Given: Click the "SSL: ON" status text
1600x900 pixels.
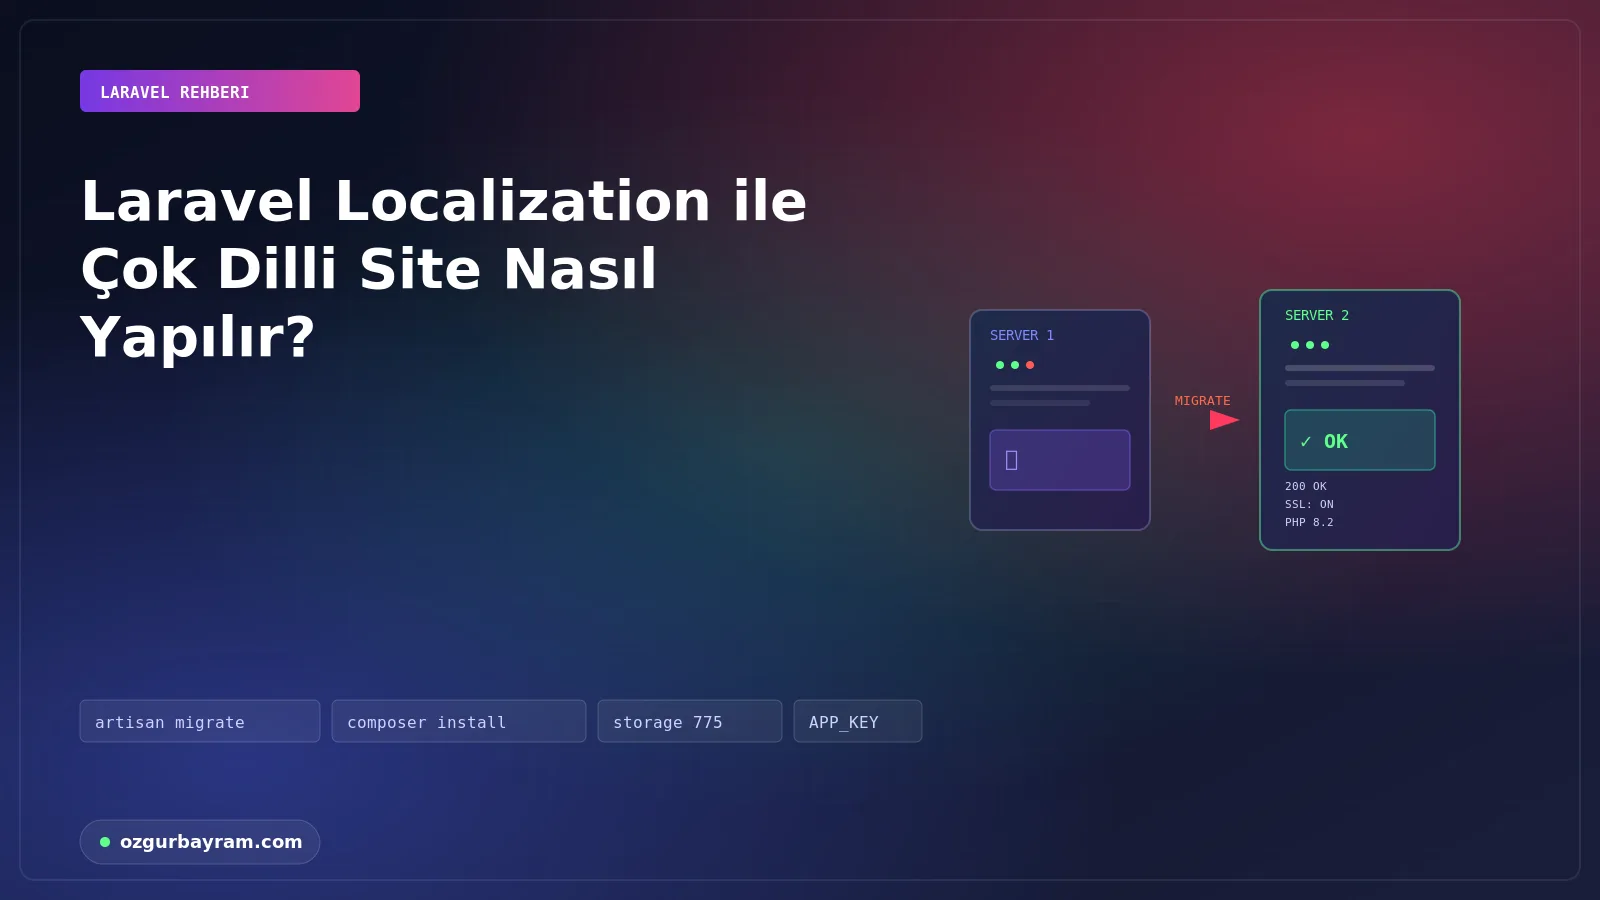Looking at the screenshot, I should pyautogui.click(x=1309, y=504).
